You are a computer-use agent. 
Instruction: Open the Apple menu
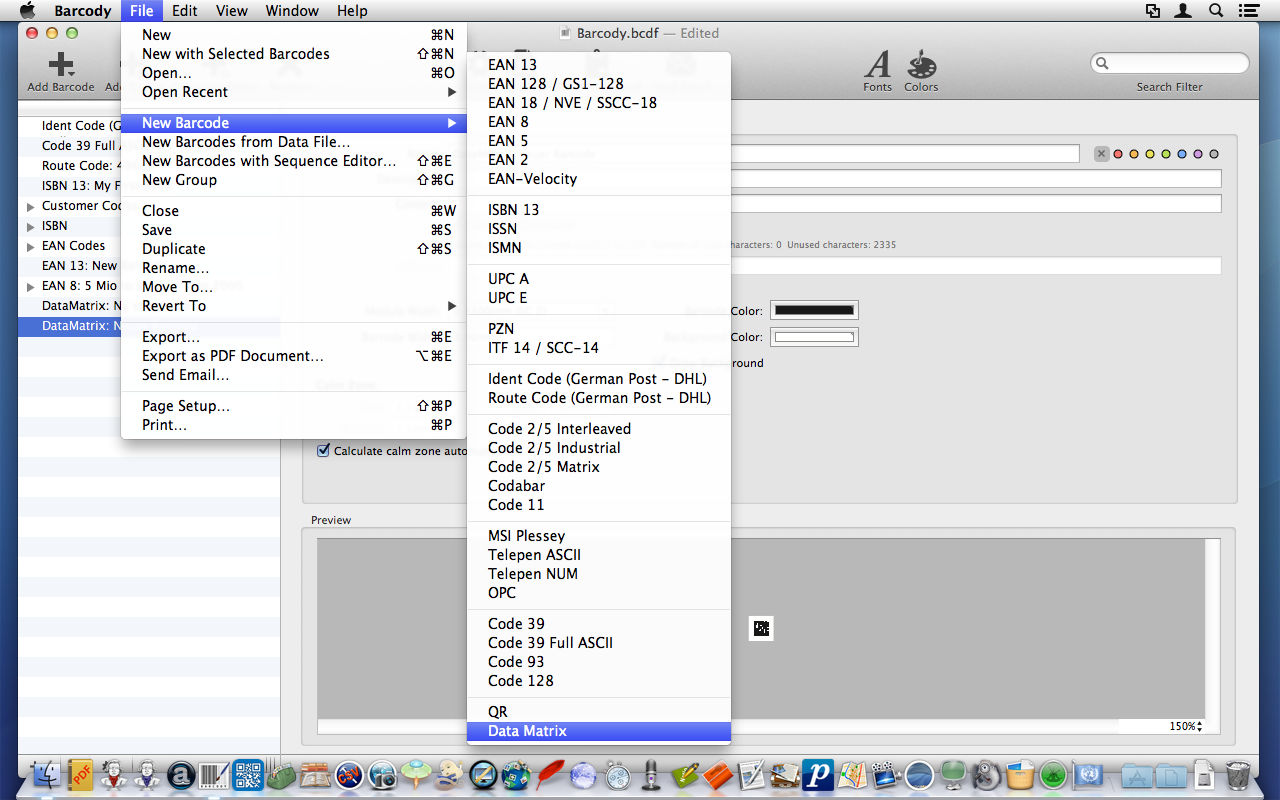coord(28,11)
